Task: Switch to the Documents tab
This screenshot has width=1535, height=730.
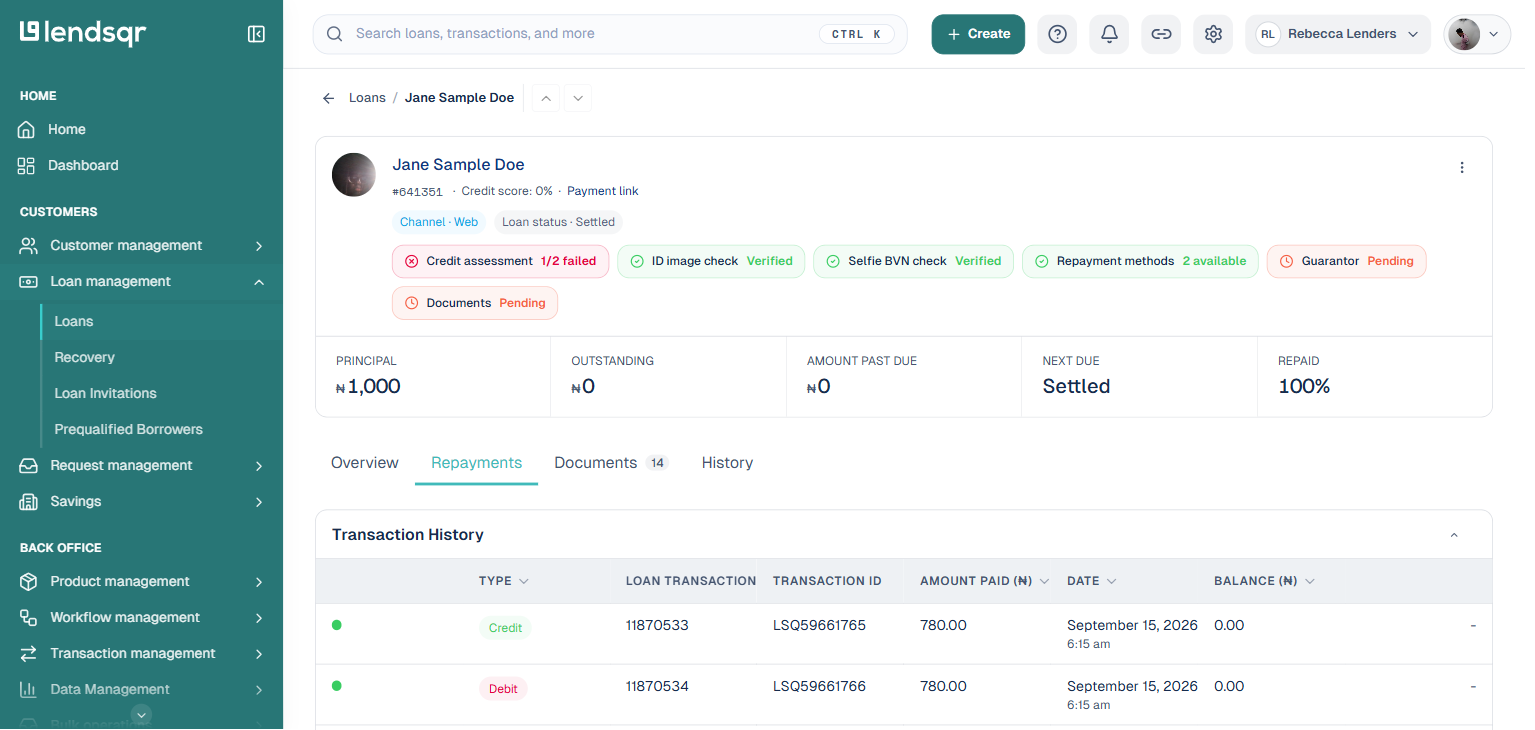Action: pyautogui.click(x=611, y=463)
